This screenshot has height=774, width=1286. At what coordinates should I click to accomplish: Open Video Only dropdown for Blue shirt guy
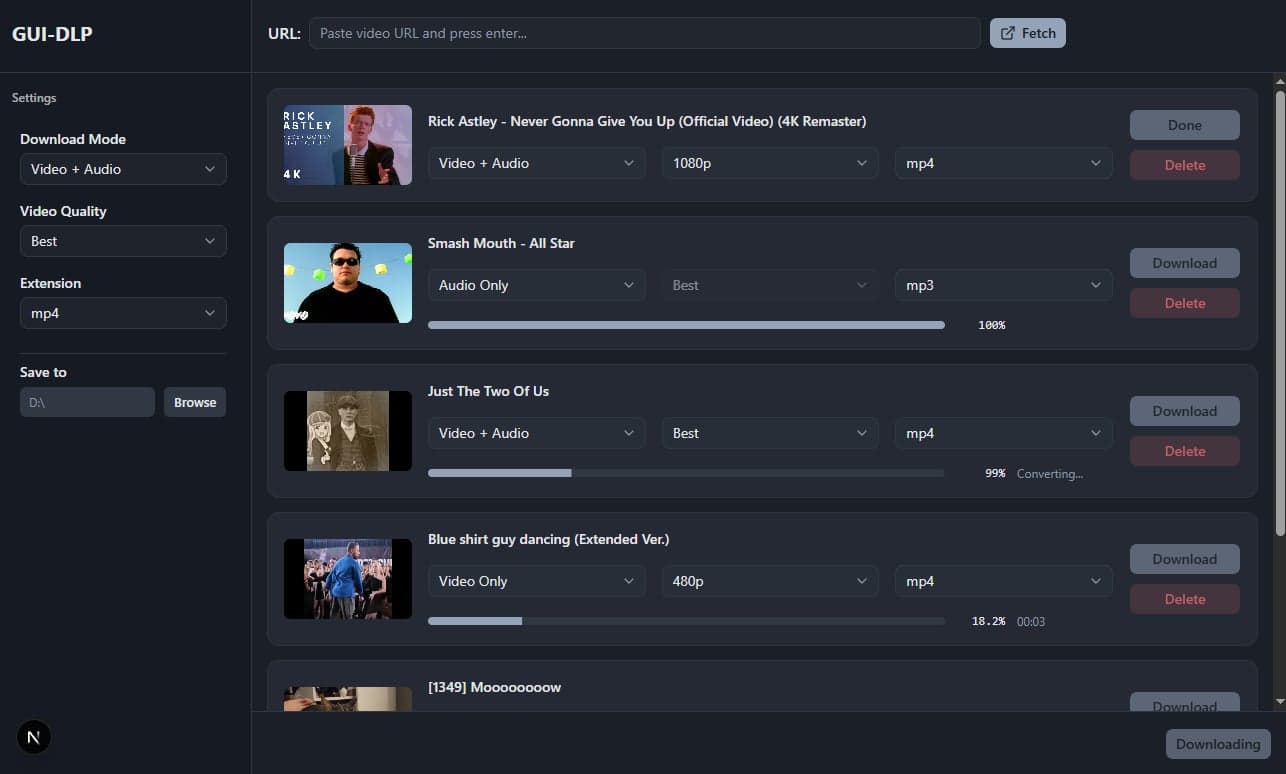537,581
